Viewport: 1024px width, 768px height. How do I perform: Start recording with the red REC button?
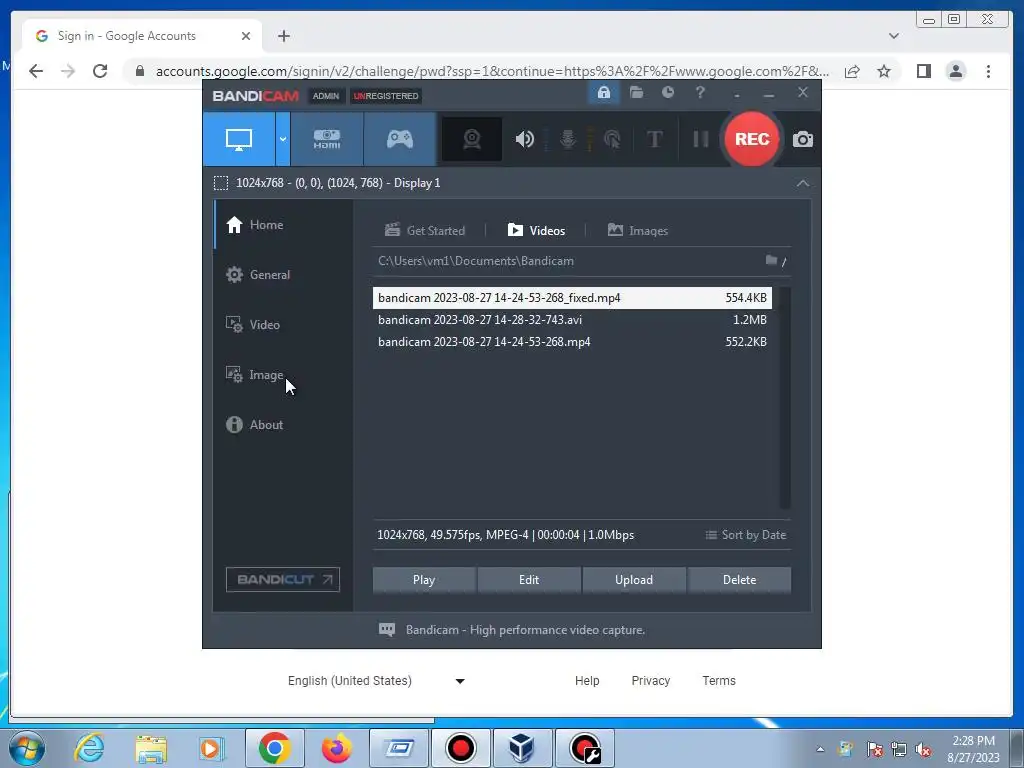click(752, 139)
